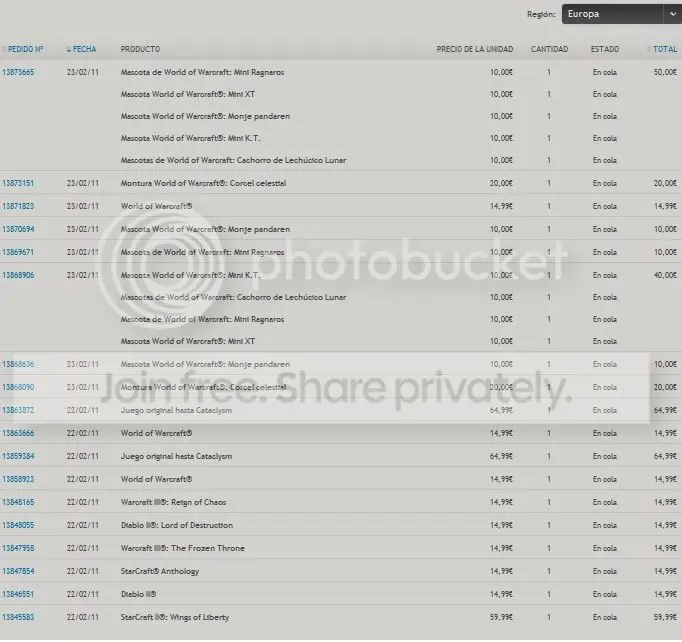
Task: Select product StarCraft II®: Wings of Liberty
Action: [x=175, y=617]
